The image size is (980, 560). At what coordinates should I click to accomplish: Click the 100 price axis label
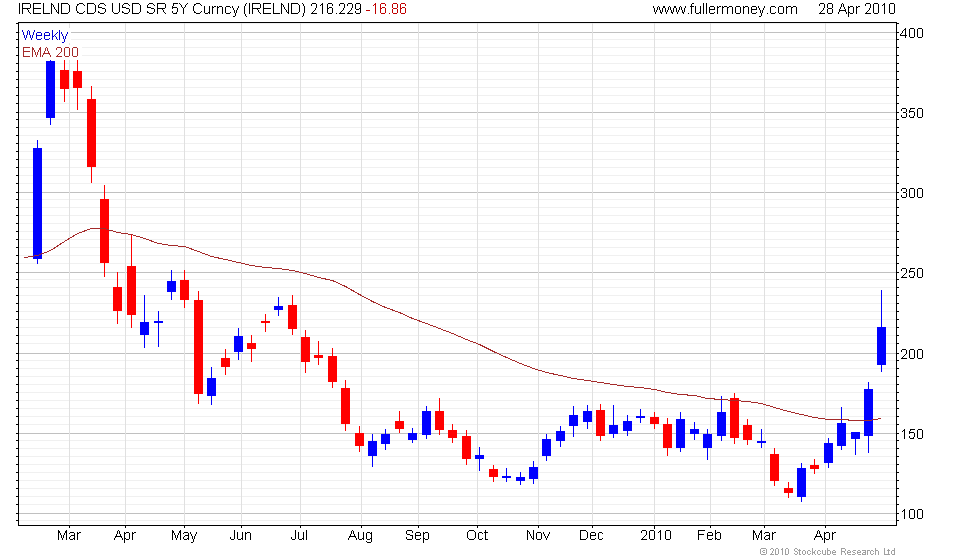point(912,514)
